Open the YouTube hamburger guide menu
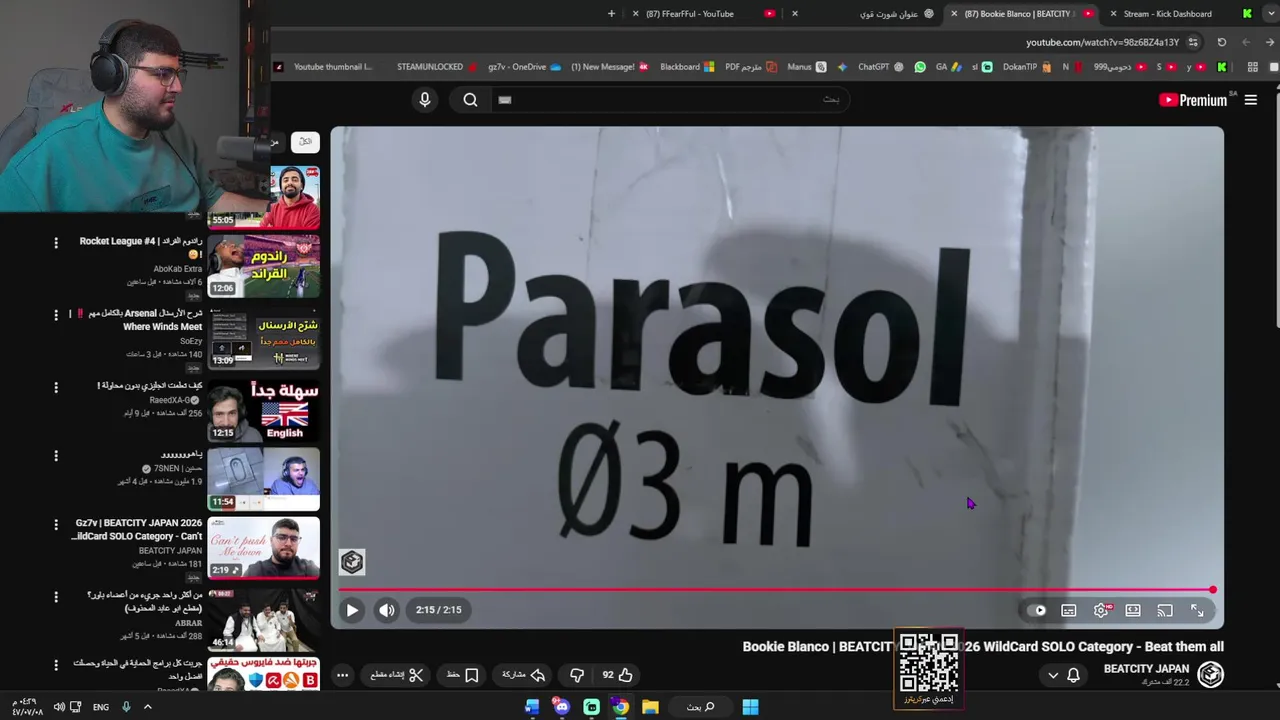Viewport: 1280px width, 720px height. (1250, 100)
